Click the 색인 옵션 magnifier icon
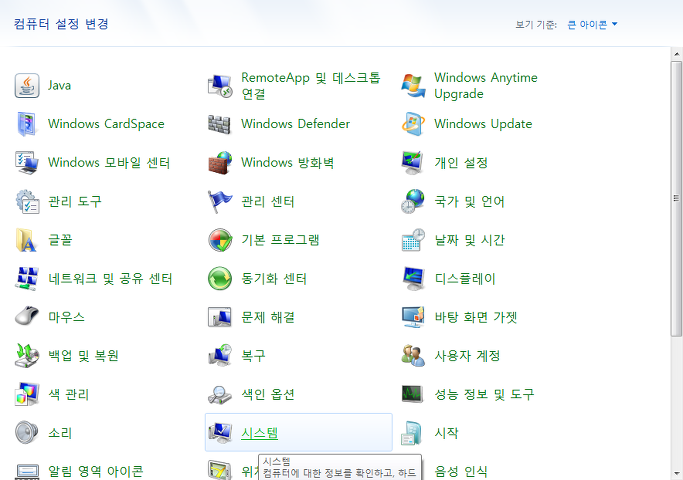This screenshot has width=683, height=480. [220, 394]
